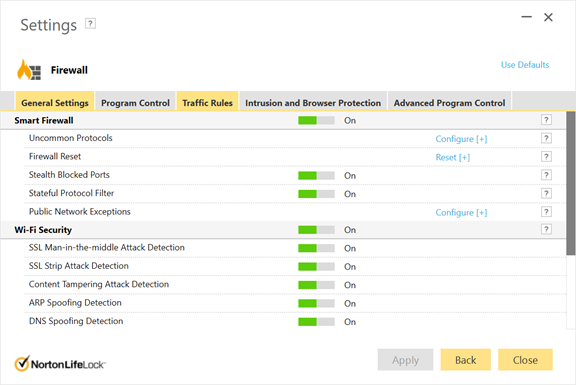Disable the Stealth Blocked Ports switch
Image resolution: width=576 pixels, height=385 pixels.
(x=316, y=176)
